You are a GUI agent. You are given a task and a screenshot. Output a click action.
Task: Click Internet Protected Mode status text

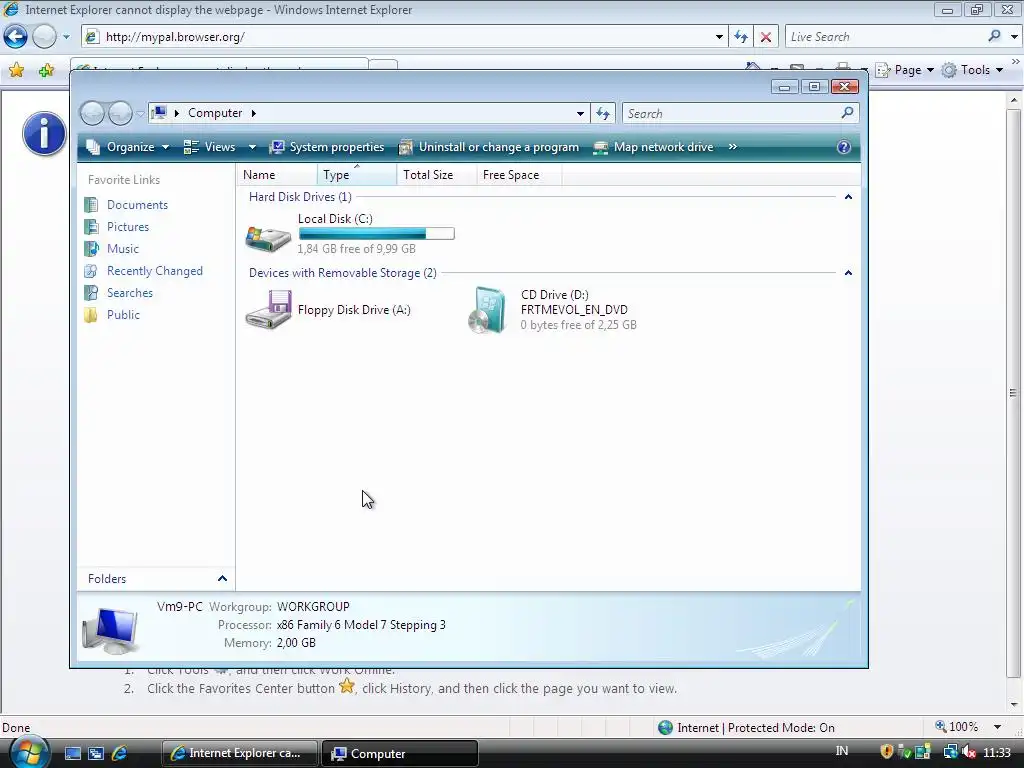(756, 728)
